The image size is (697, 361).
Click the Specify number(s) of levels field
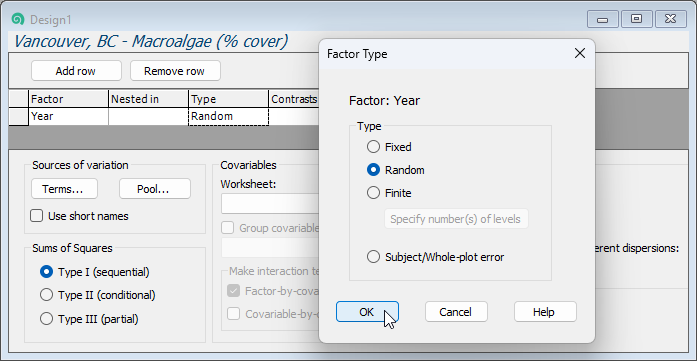pyautogui.click(x=456, y=219)
